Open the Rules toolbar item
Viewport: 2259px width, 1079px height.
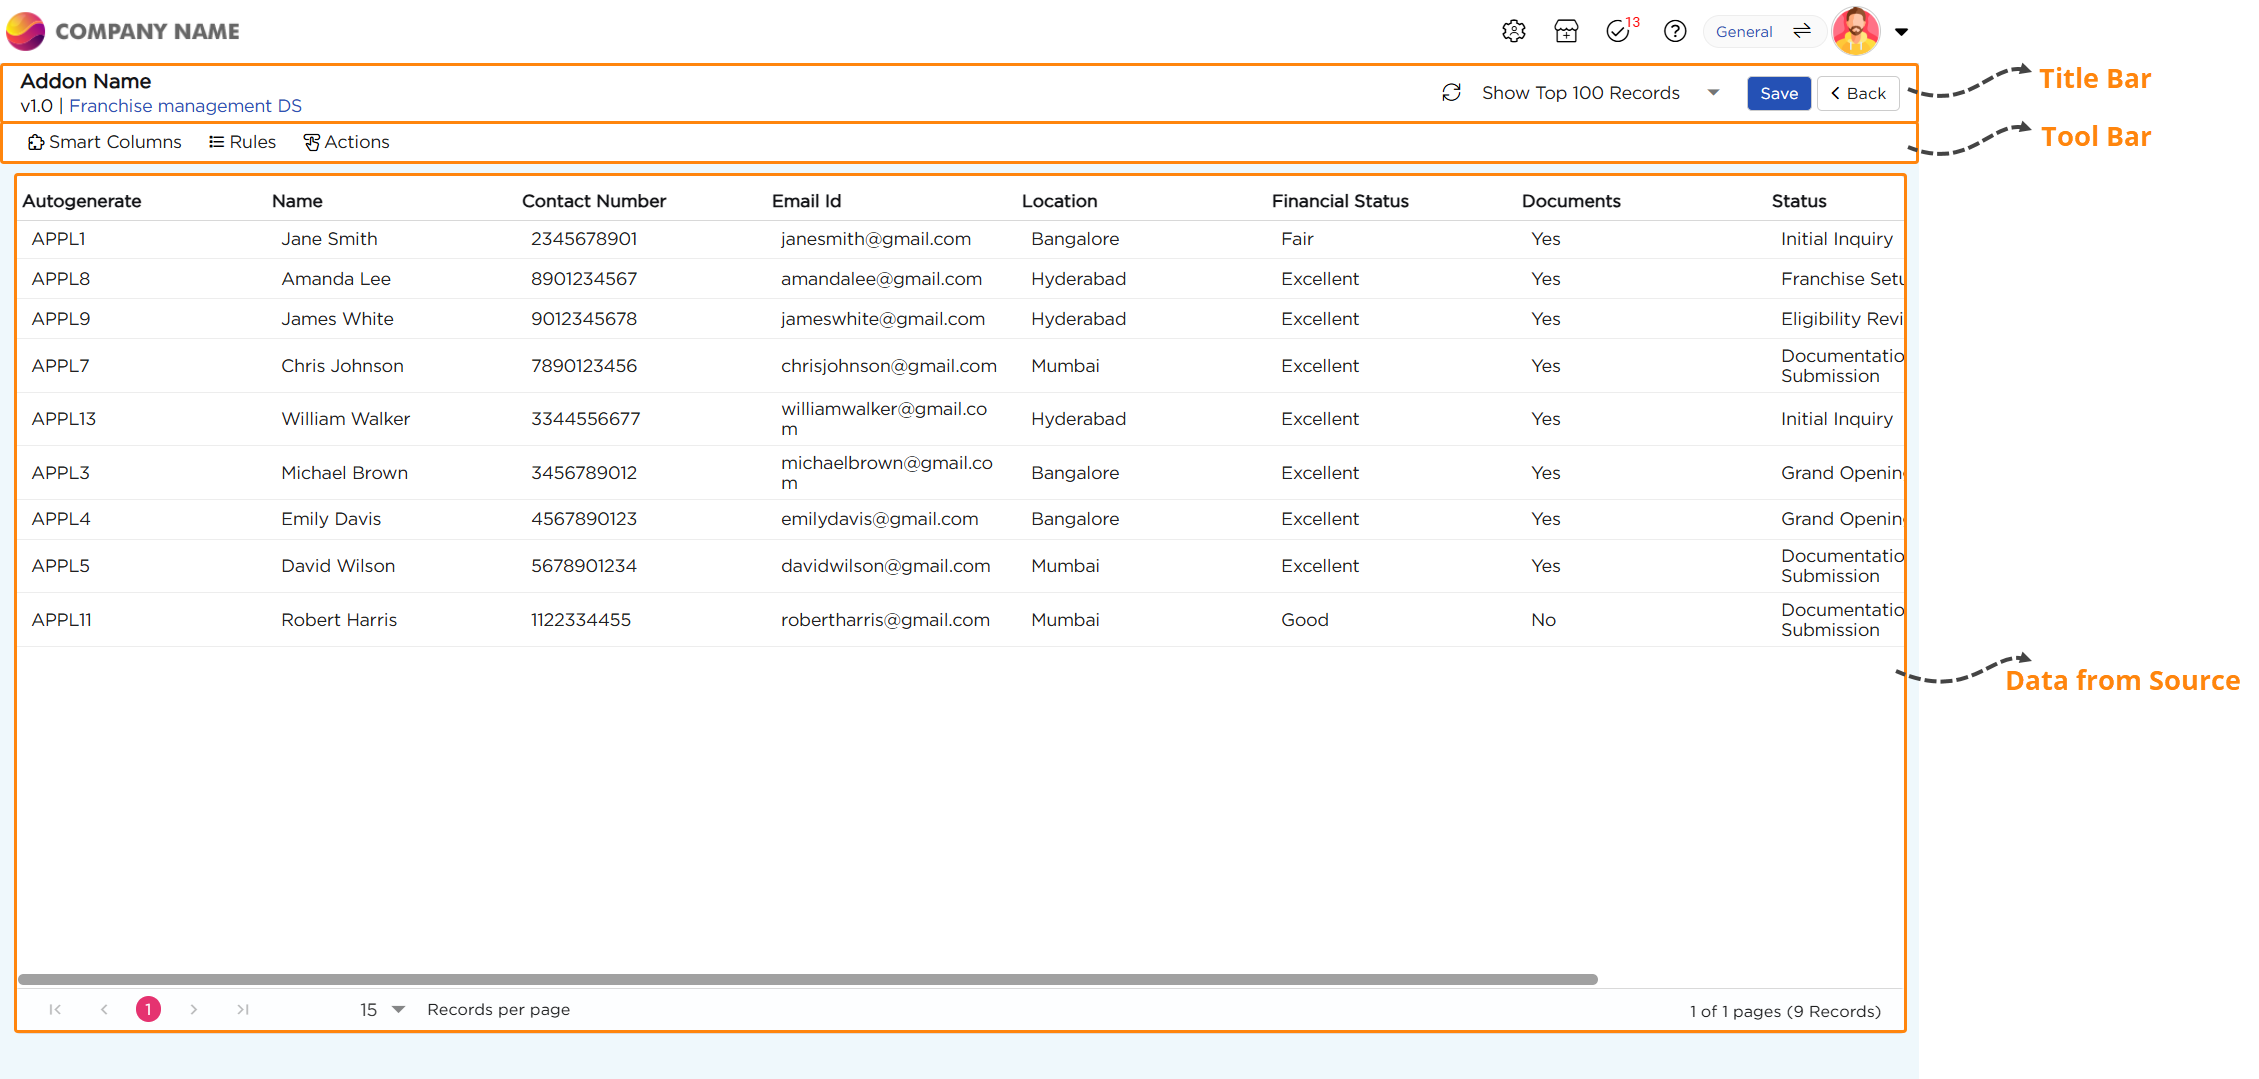pos(242,142)
